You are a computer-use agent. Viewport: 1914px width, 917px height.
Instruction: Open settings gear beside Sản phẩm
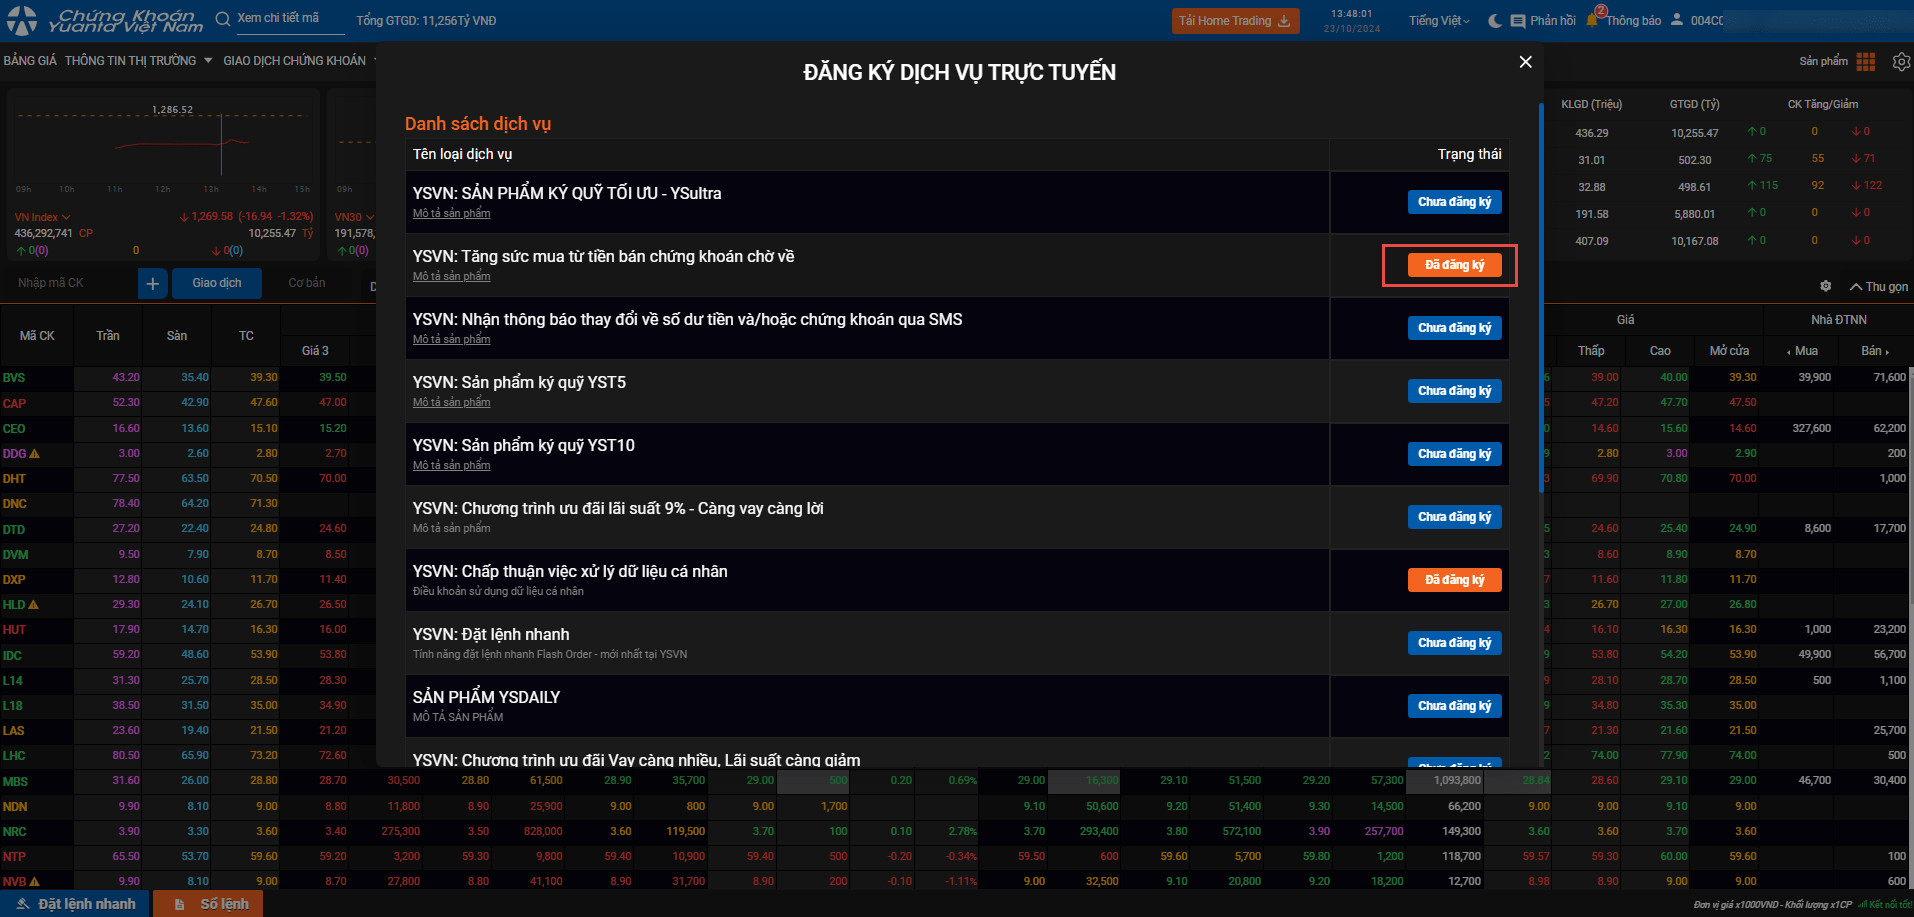[x=1901, y=62]
